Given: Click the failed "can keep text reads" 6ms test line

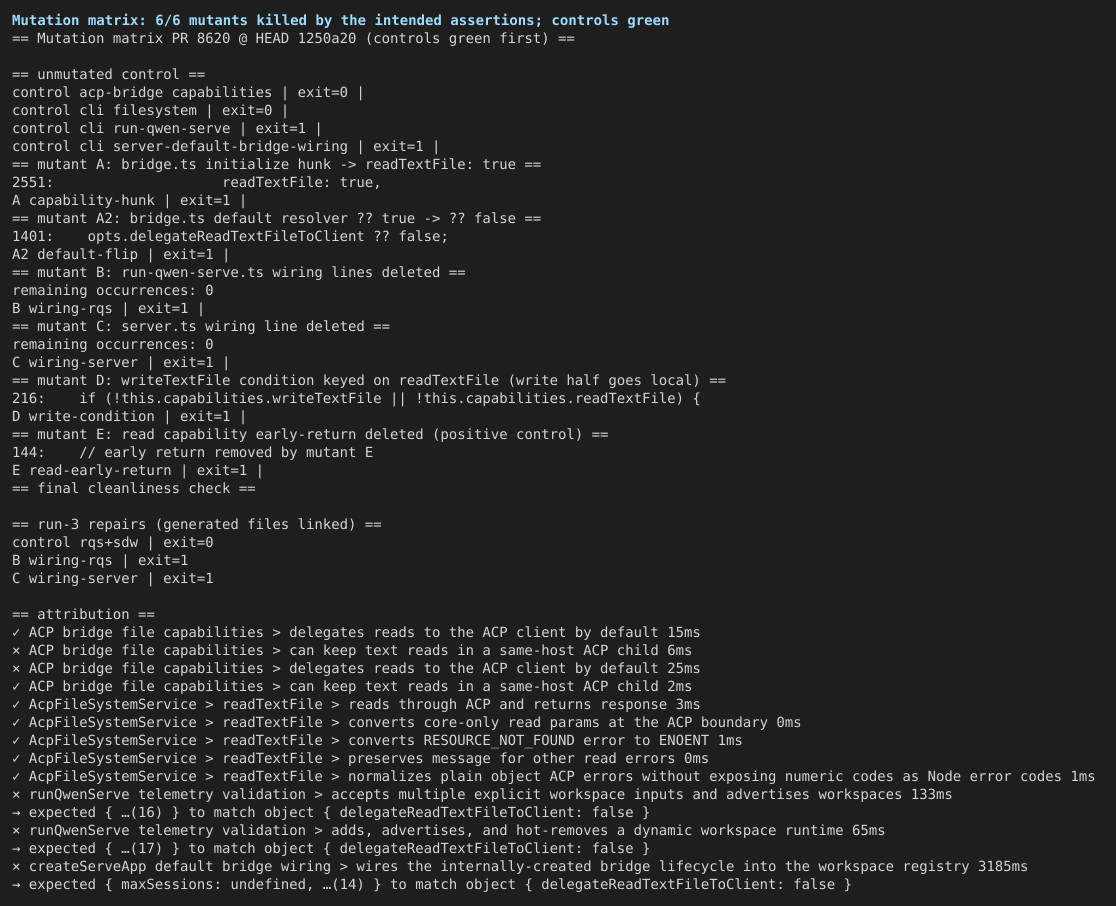Looking at the screenshot, I should 352,650.
